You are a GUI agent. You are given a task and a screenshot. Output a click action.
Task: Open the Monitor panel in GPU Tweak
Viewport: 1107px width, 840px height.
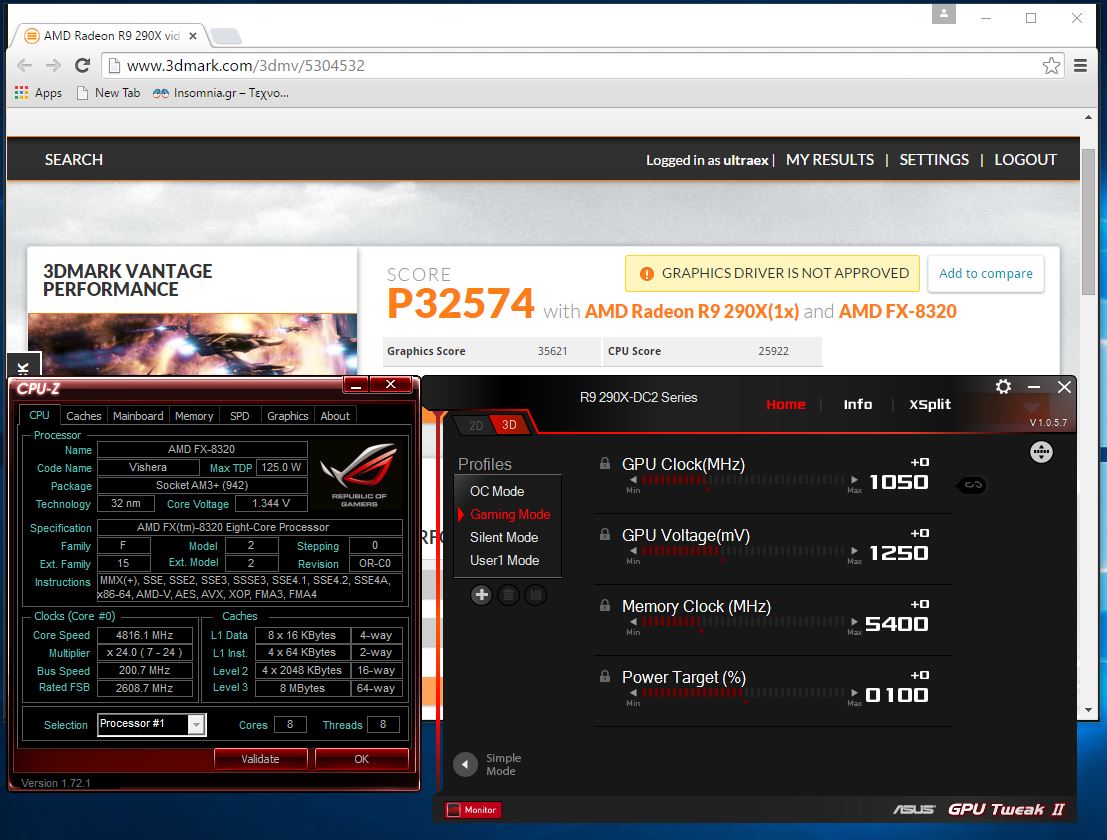click(473, 810)
